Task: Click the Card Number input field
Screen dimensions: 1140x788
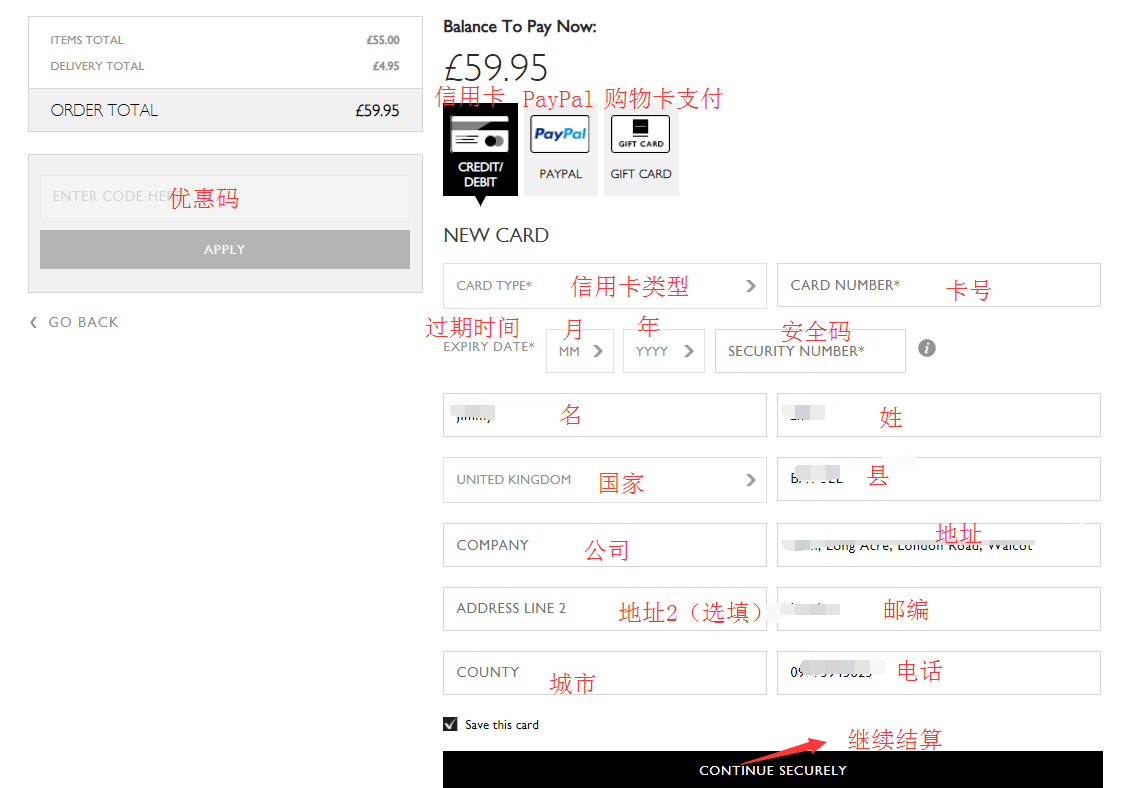Action: [x=938, y=286]
